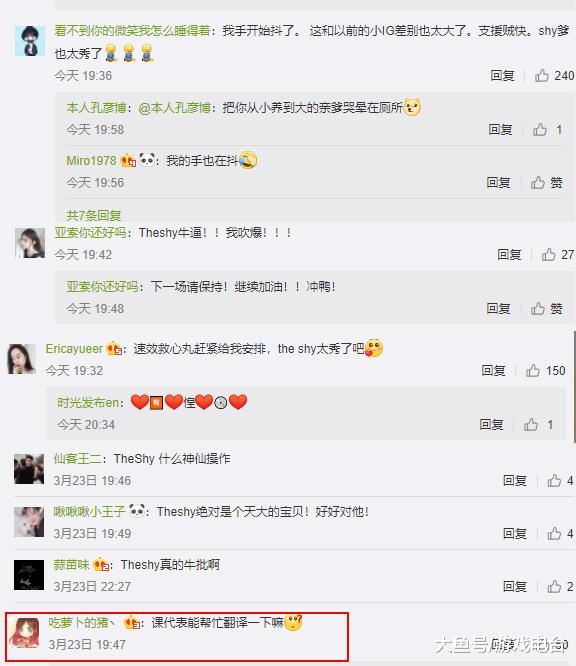Like Ericayueer's comment with 150 likes

point(533,370)
